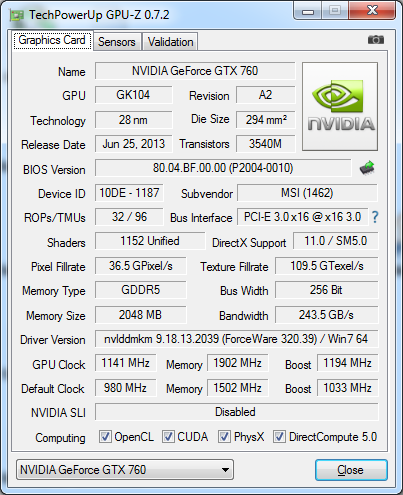Click the Bus Interface field PCI-E 3.0 x16

tap(302, 217)
